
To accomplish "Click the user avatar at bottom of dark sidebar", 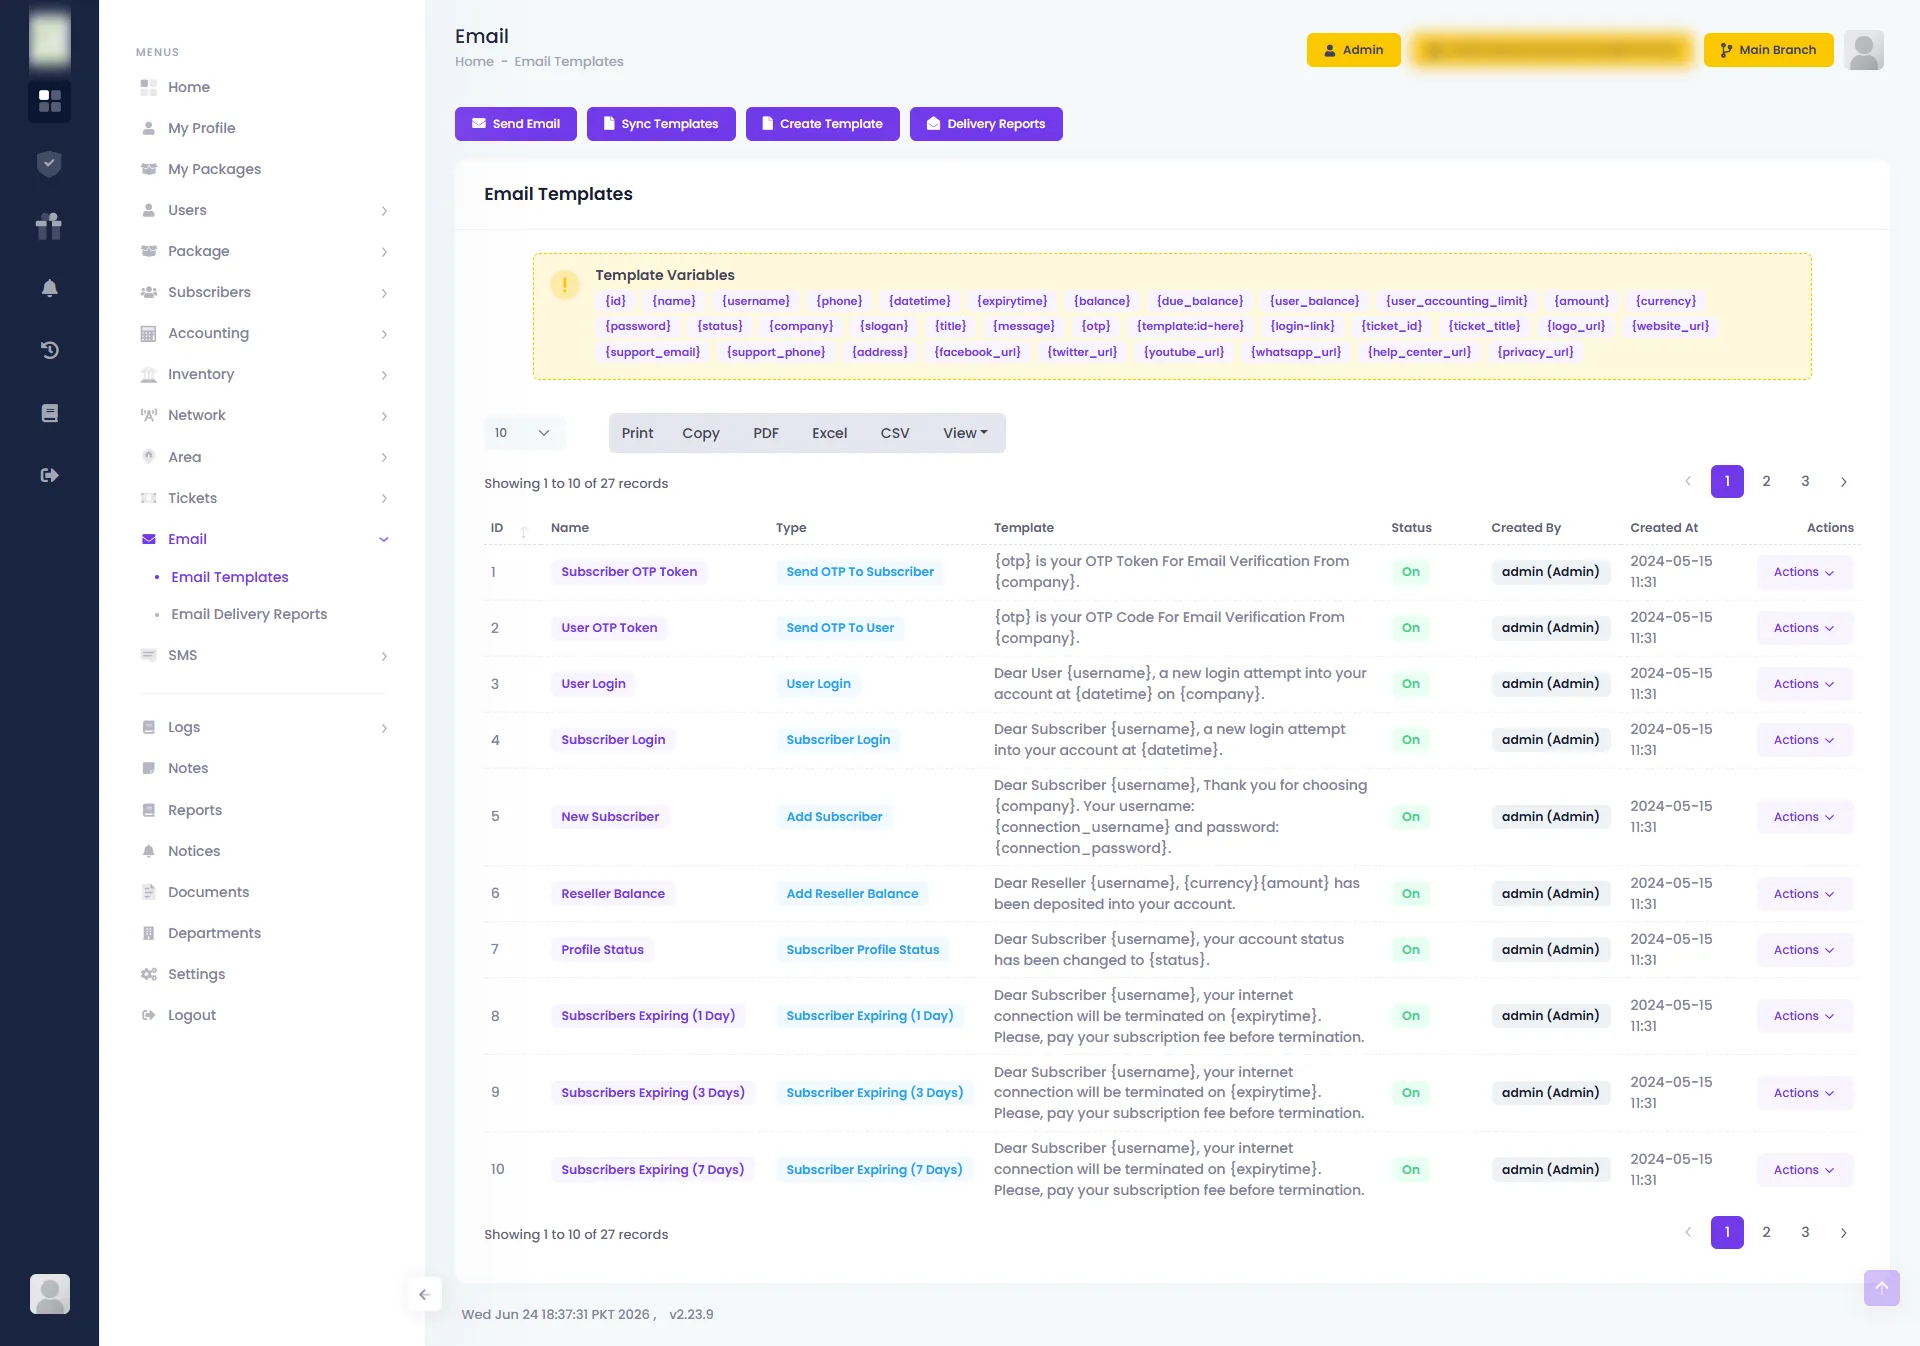I will click(49, 1293).
